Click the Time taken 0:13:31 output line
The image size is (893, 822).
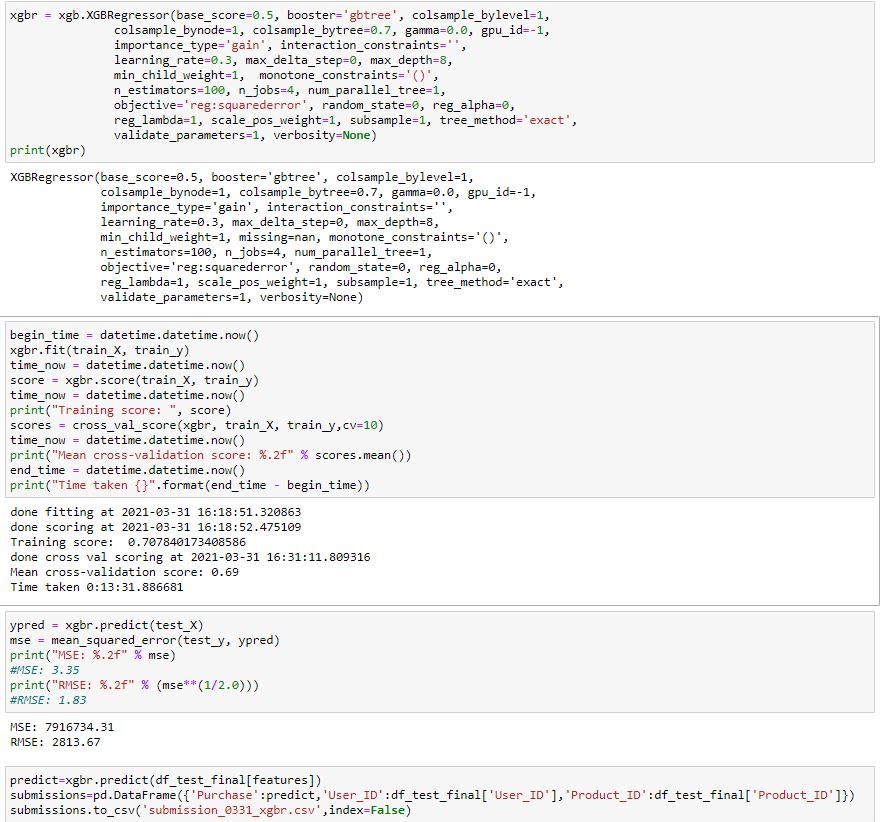pos(96,587)
